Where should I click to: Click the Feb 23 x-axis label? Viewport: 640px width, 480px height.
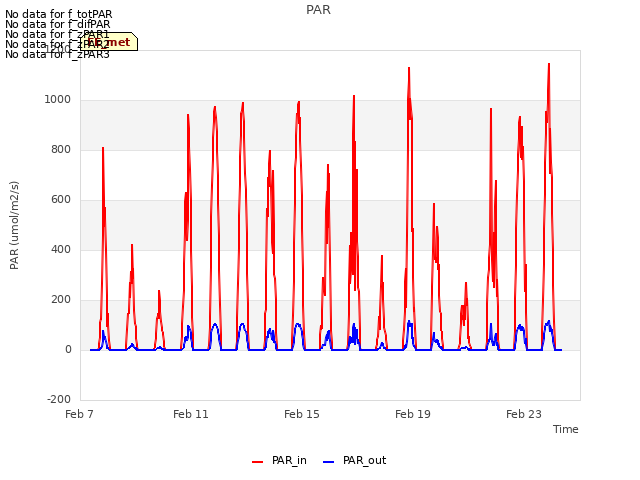click(524, 414)
